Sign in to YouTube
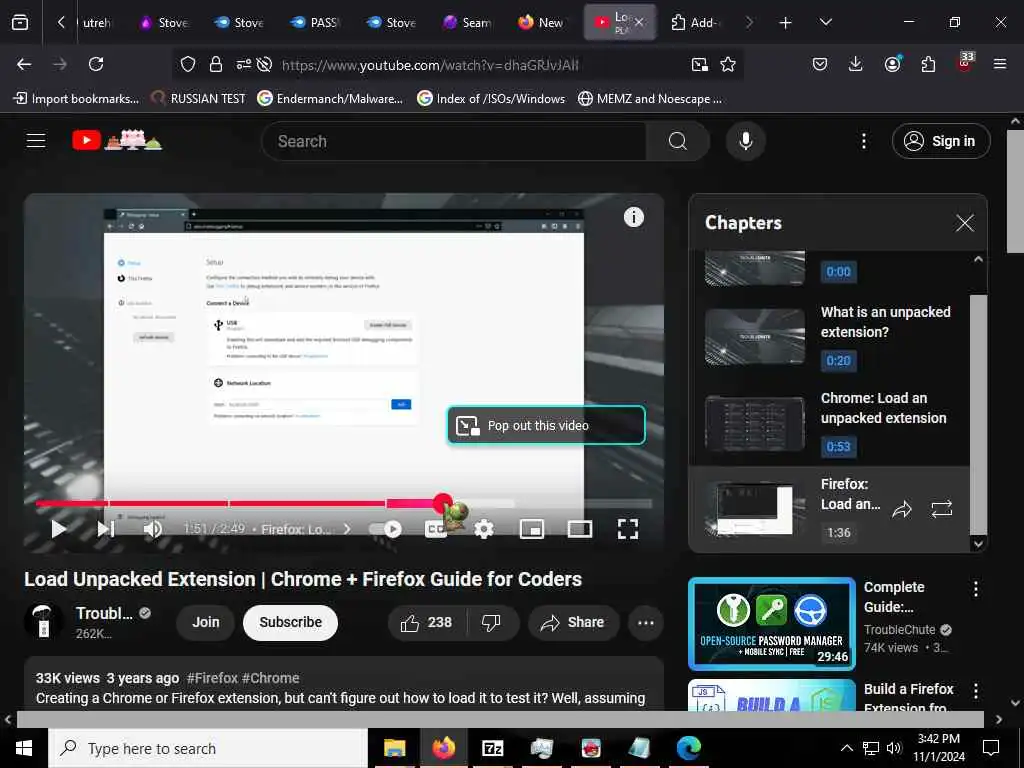The image size is (1024, 768). click(x=941, y=141)
